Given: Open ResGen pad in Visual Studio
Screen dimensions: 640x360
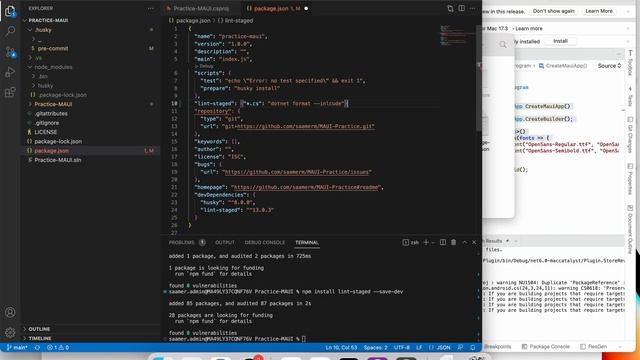Looking at the screenshot, I should pos(593,347).
